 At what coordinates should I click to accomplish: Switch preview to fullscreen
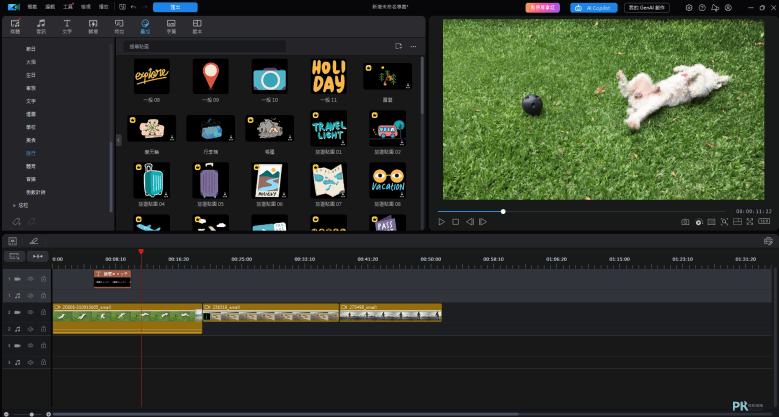click(x=750, y=222)
